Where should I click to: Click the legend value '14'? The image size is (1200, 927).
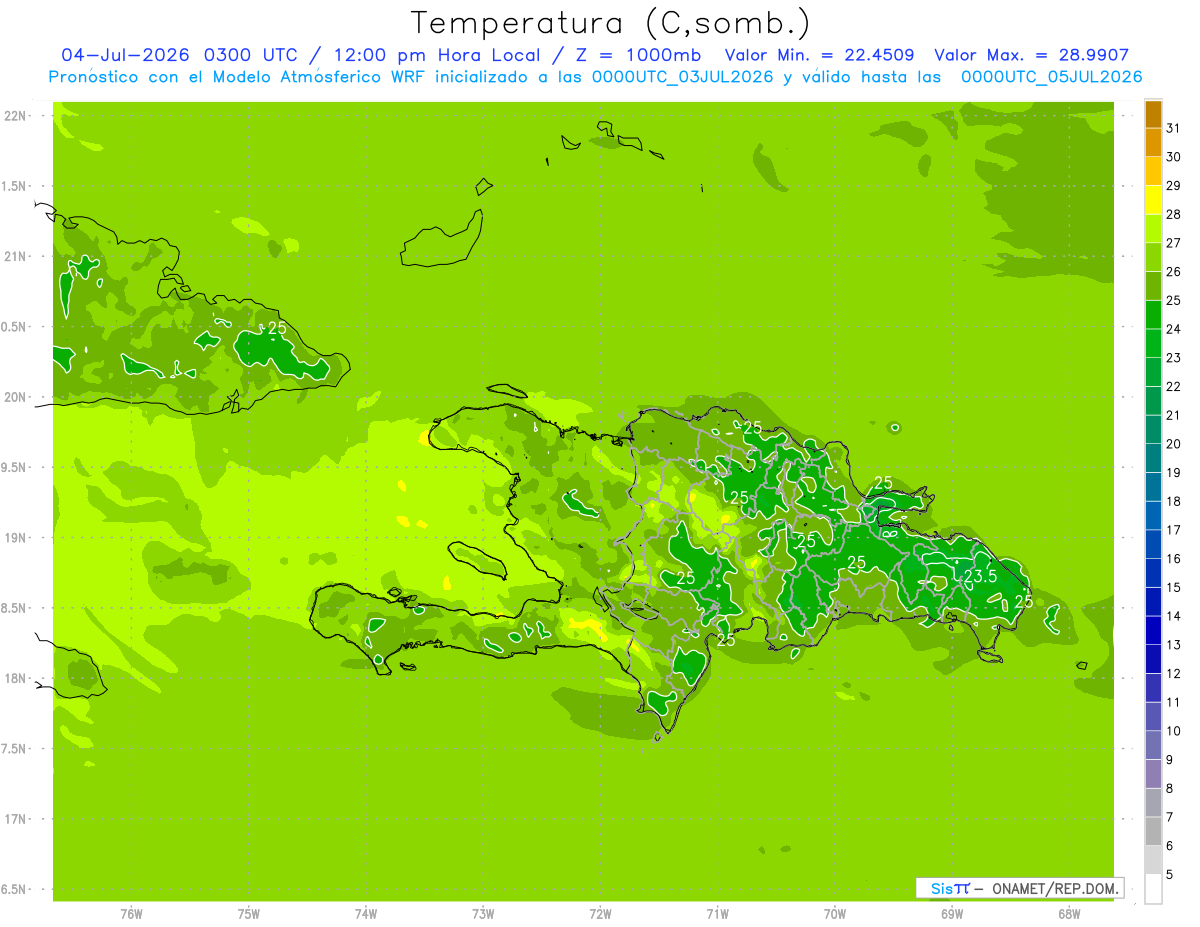[1174, 616]
